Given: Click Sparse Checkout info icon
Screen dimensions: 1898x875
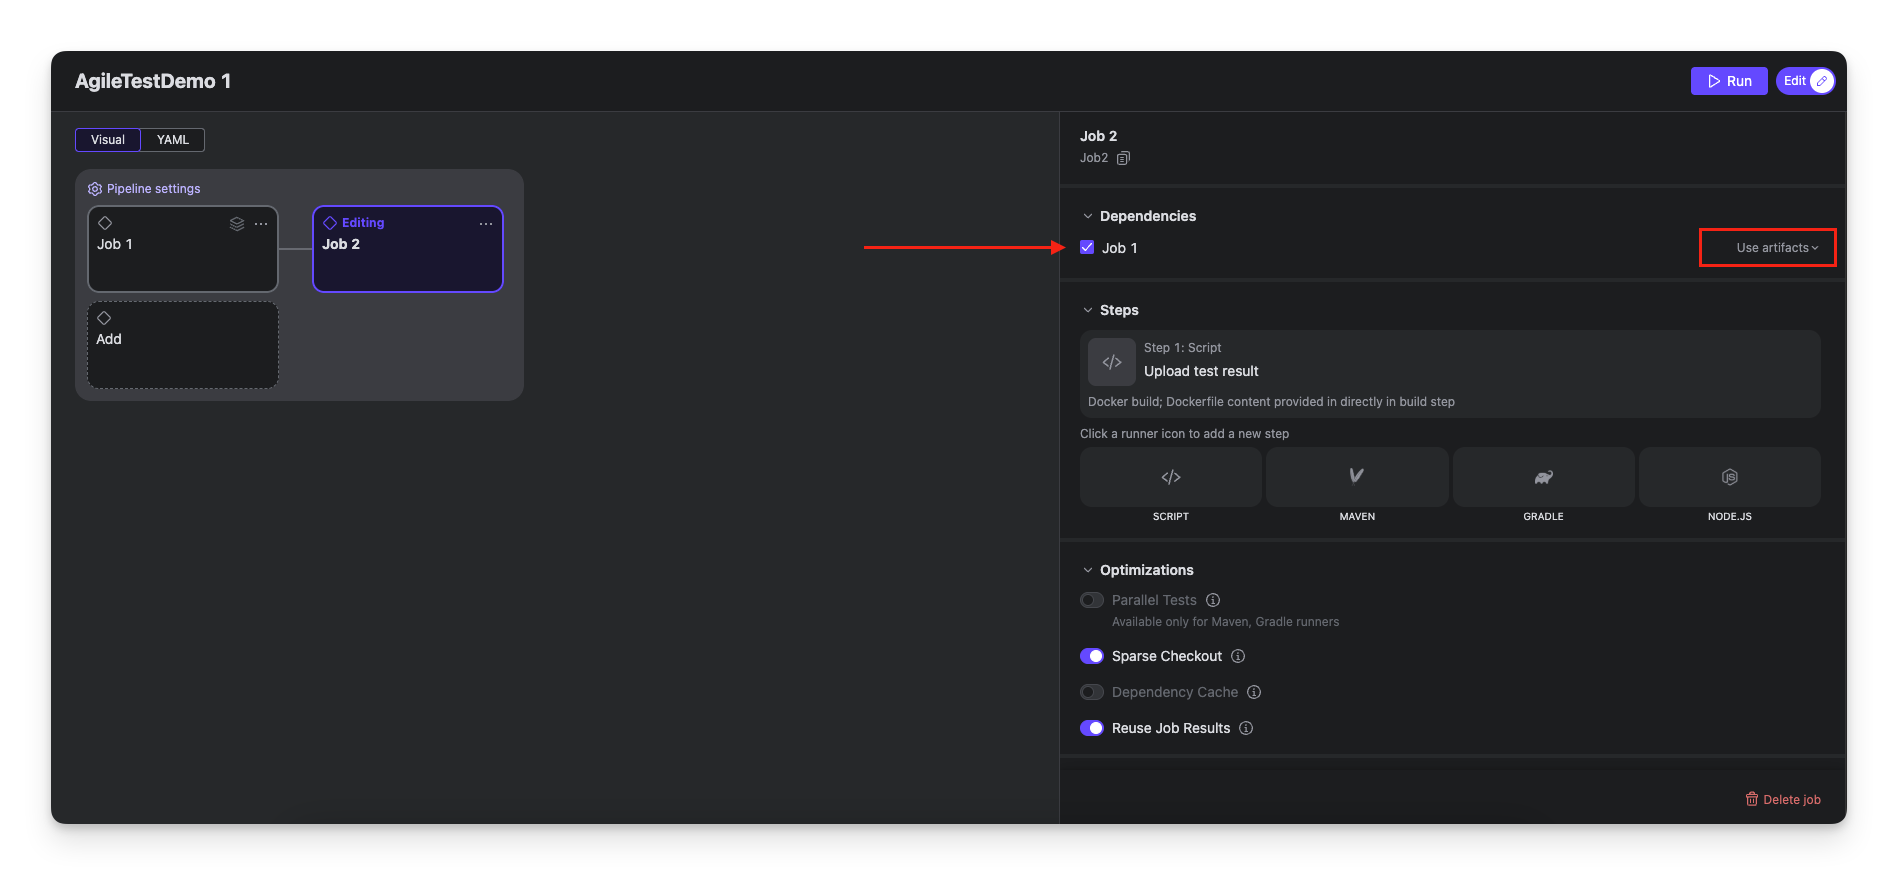Looking at the screenshot, I should coord(1238,656).
